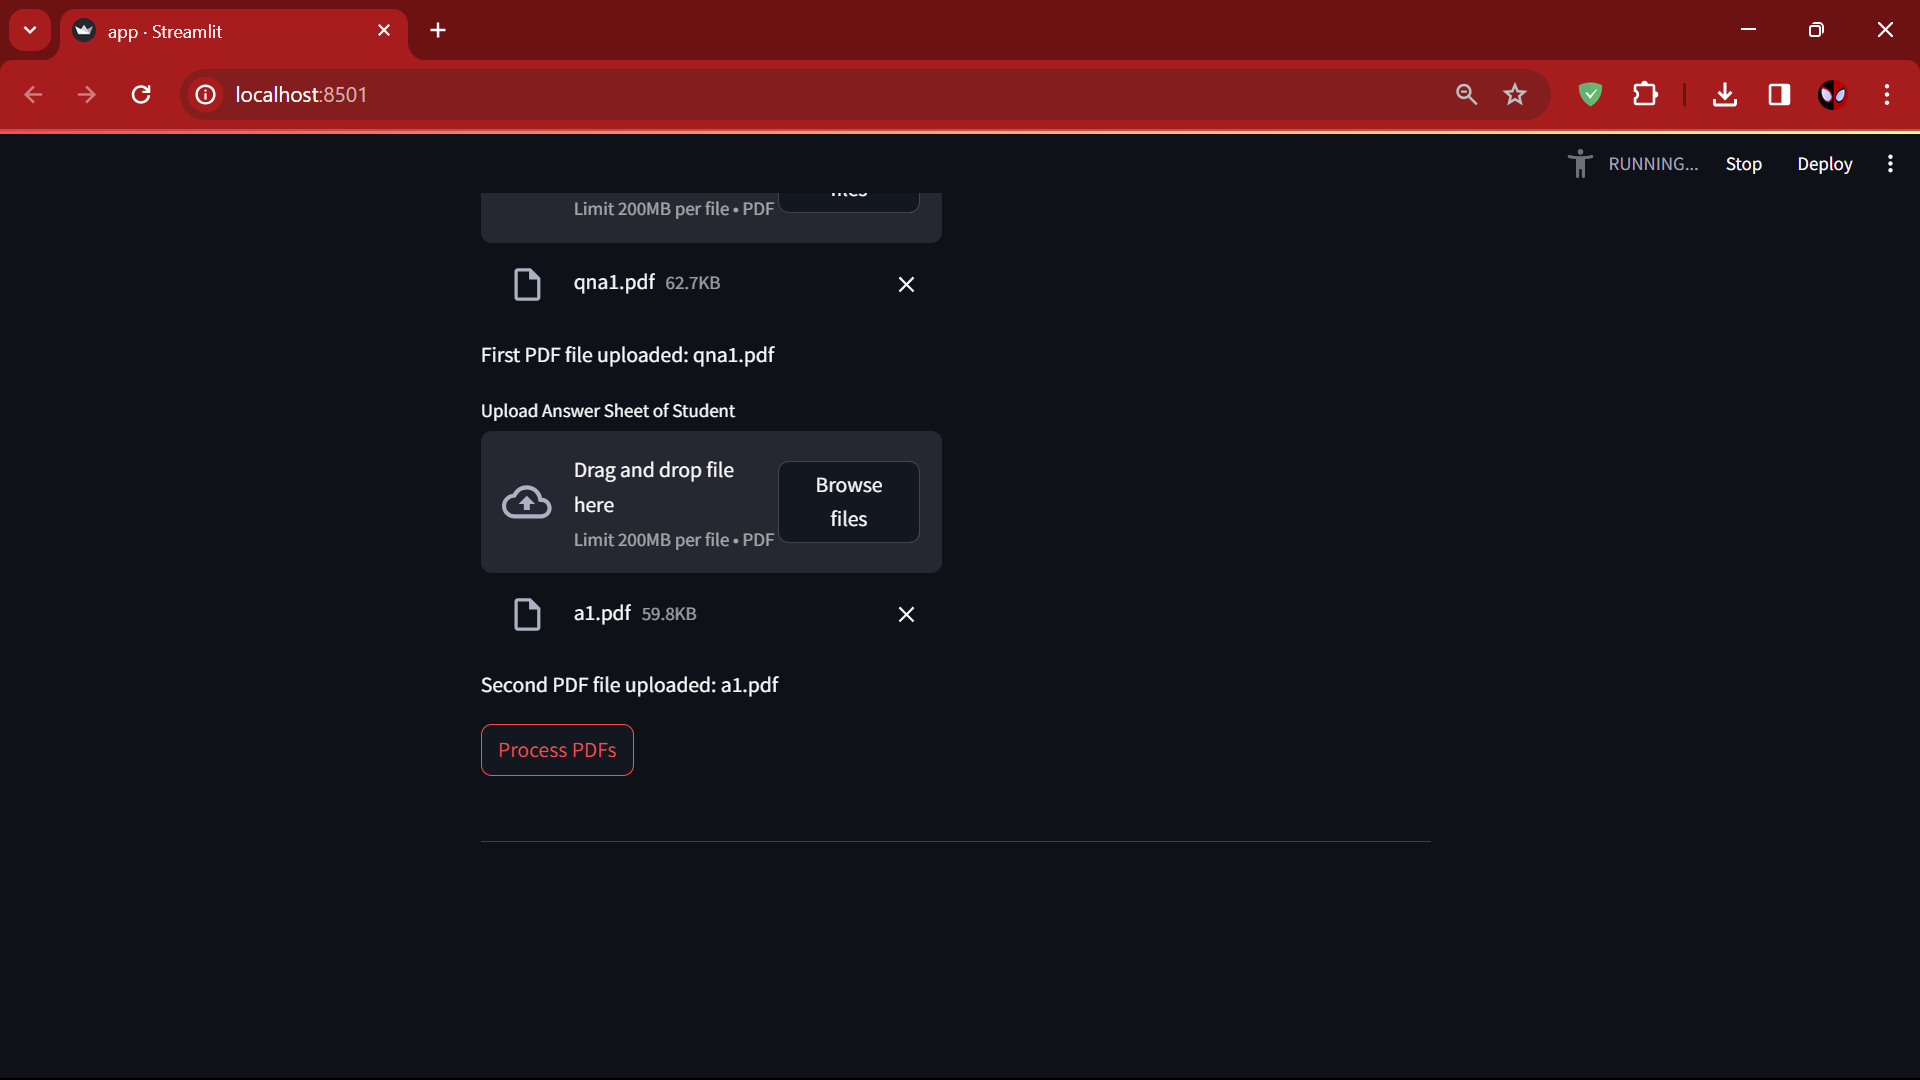Viewport: 1920px width, 1080px height.
Task: Browse files for student answer sheet
Action: 848,502
